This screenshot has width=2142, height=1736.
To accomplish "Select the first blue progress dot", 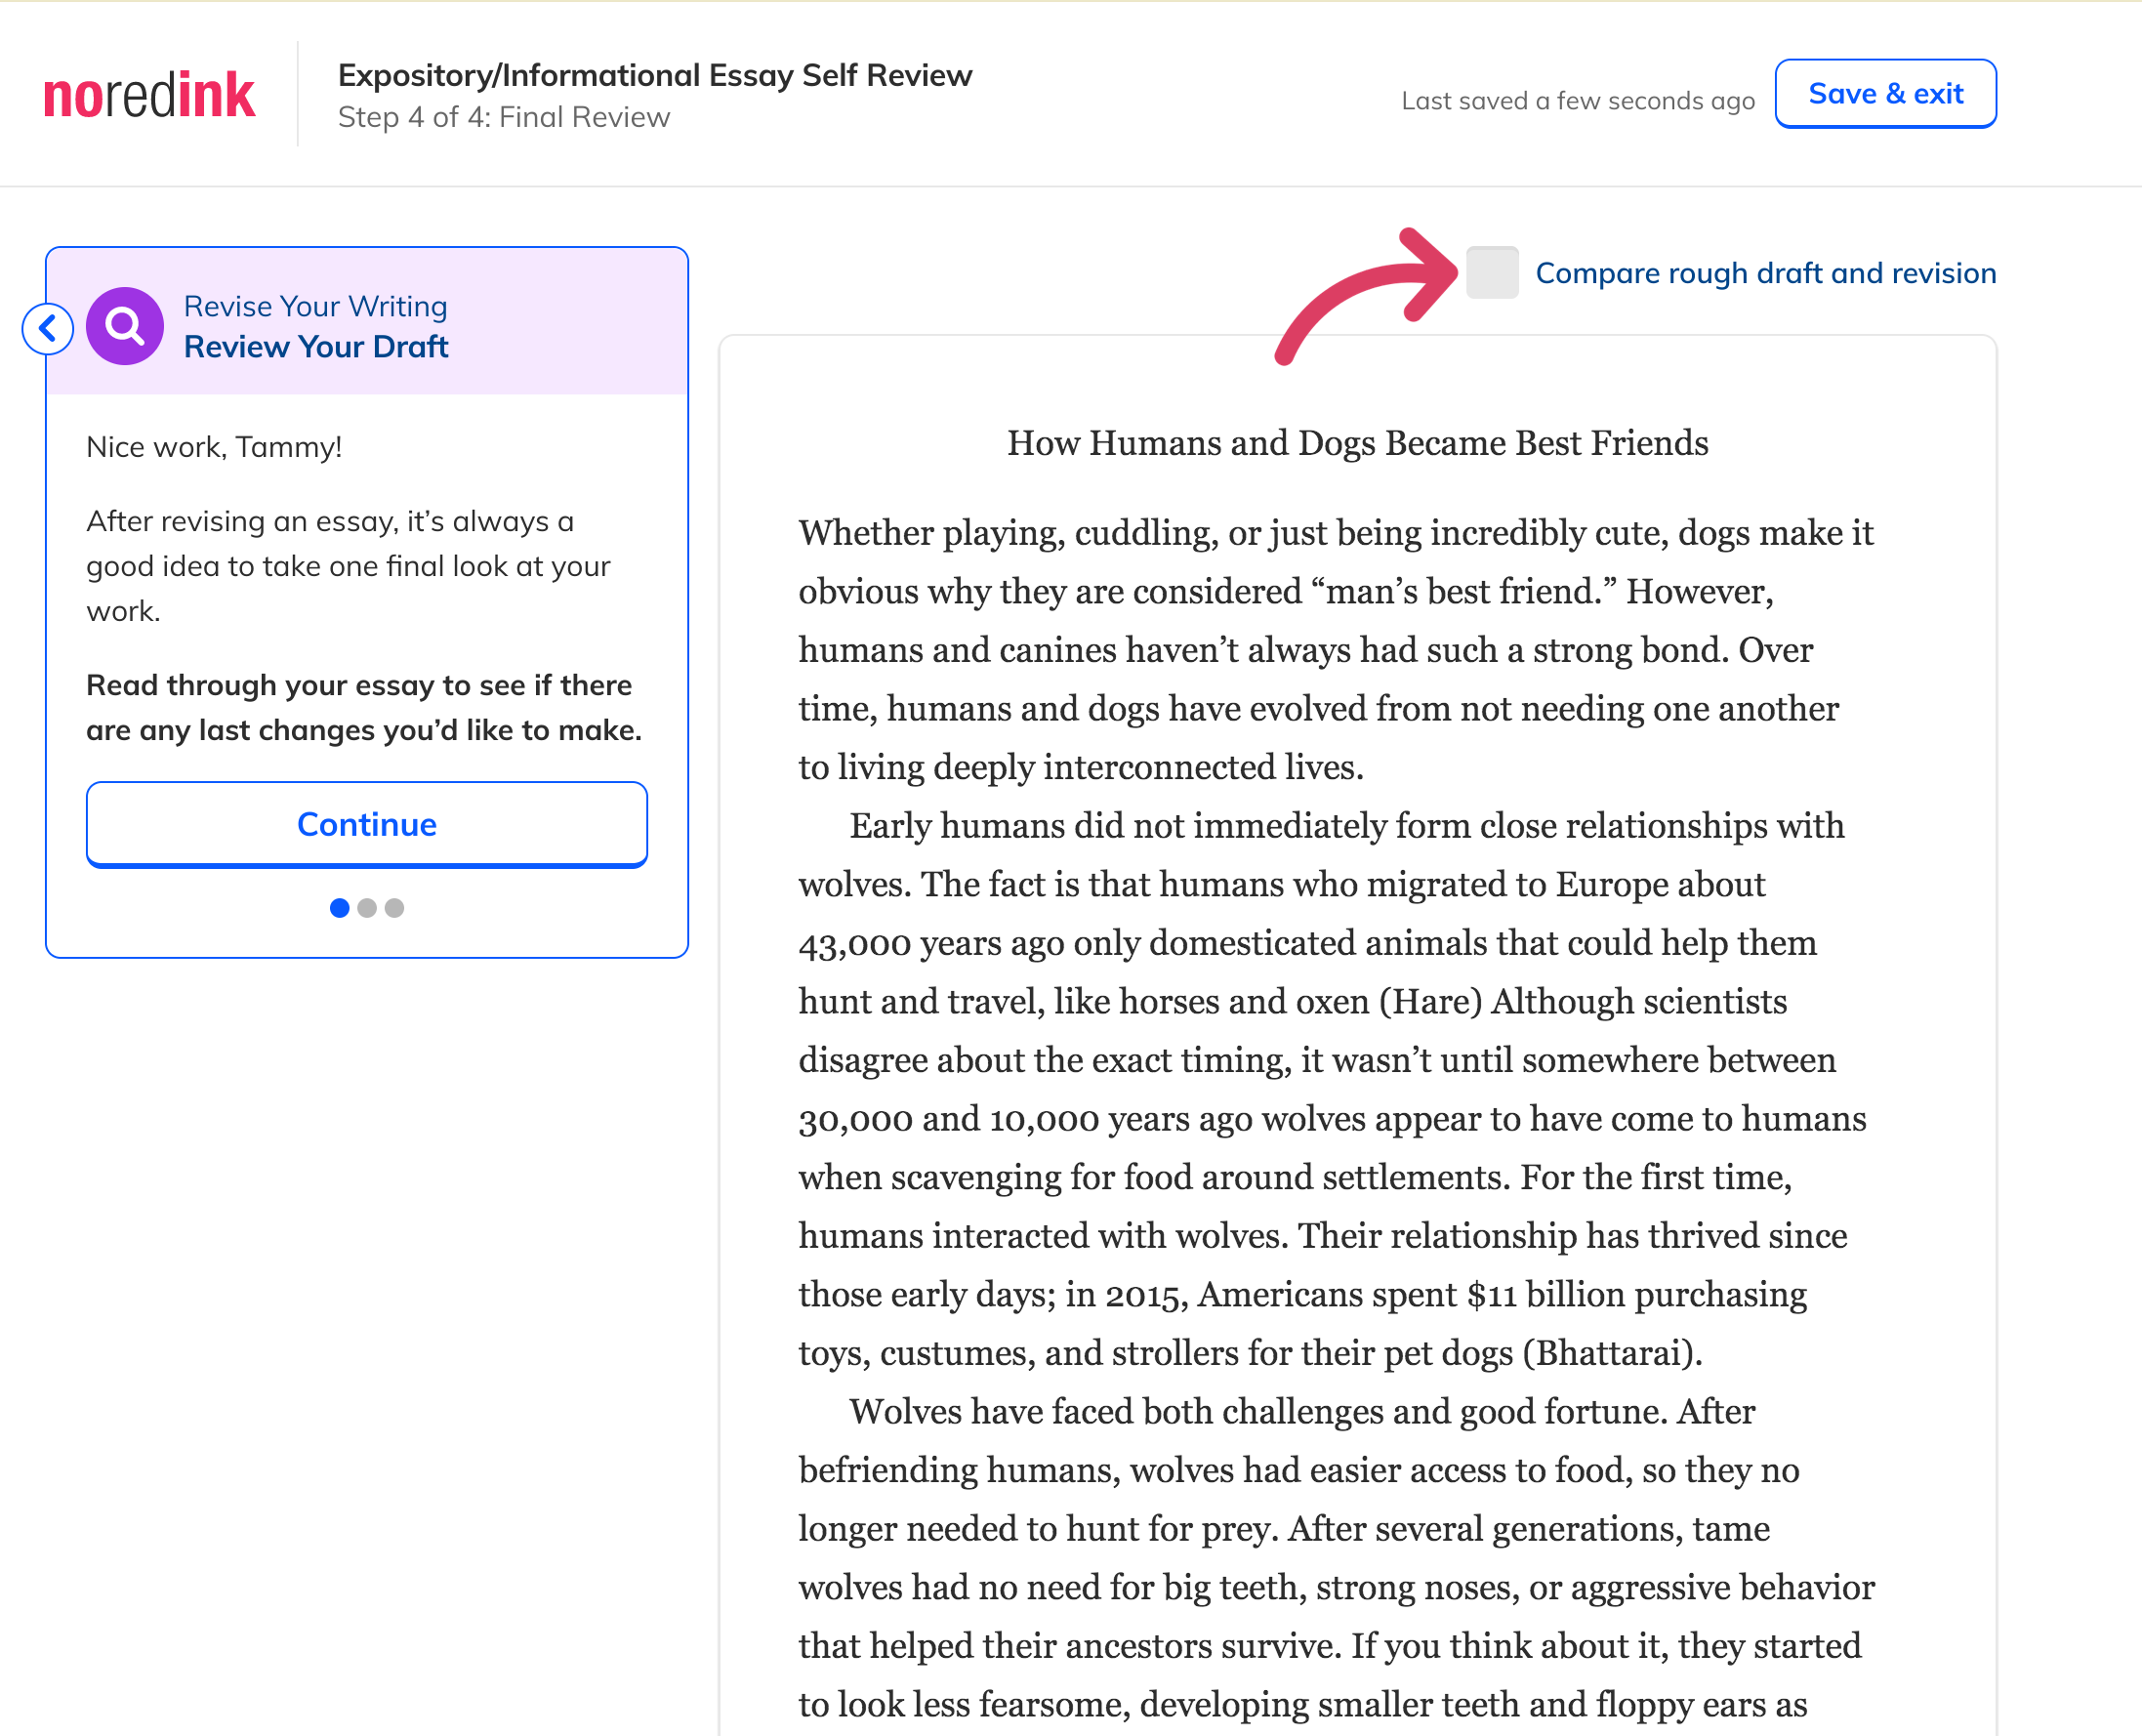I will [339, 908].
